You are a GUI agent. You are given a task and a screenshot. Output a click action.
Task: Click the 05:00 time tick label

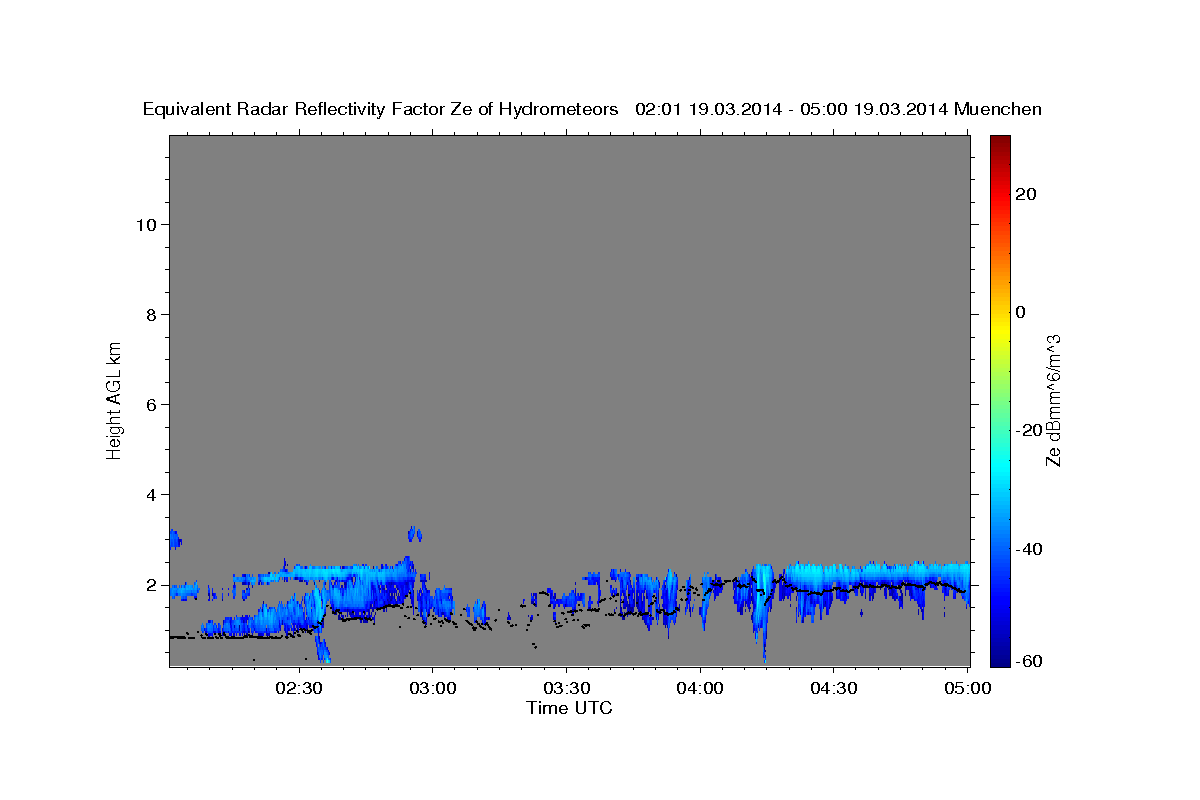967,688
